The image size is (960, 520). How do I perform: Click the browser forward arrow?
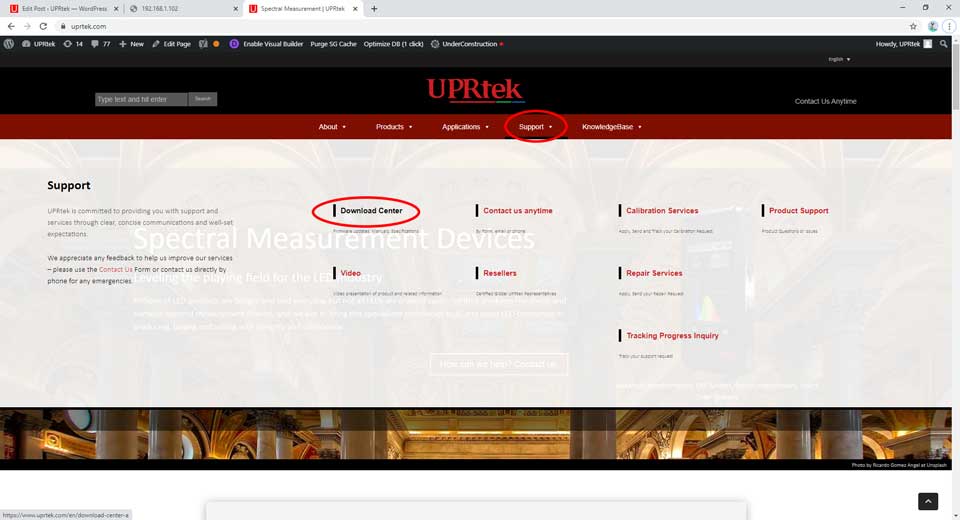coord(27,26)
